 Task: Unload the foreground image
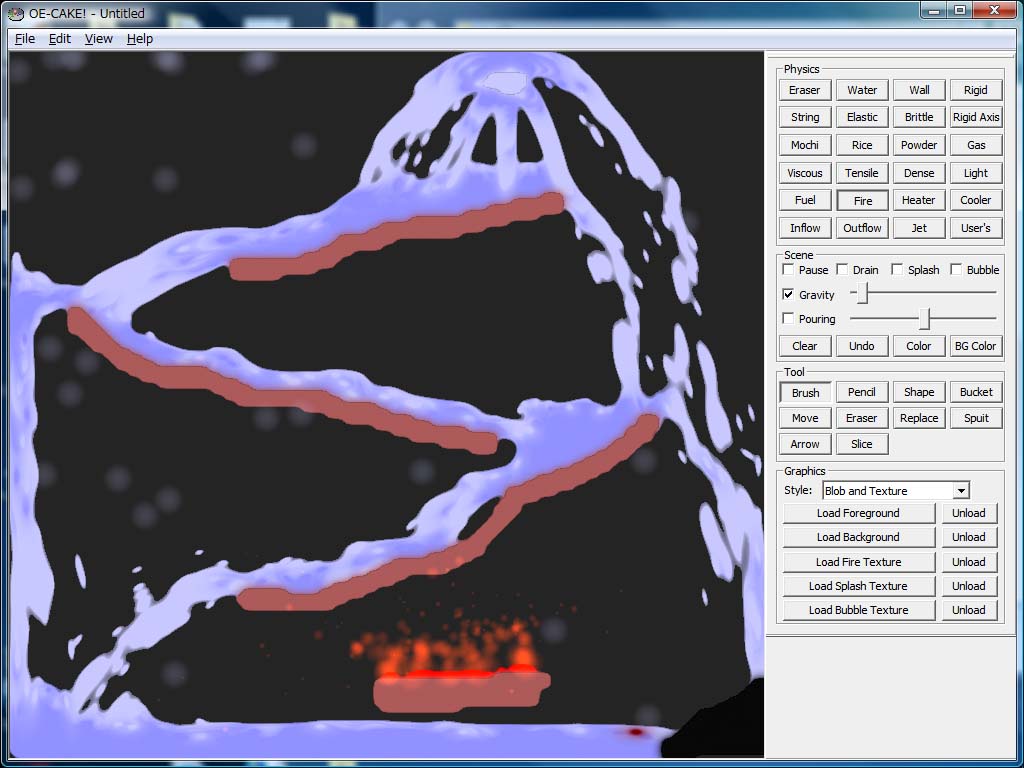968,513
